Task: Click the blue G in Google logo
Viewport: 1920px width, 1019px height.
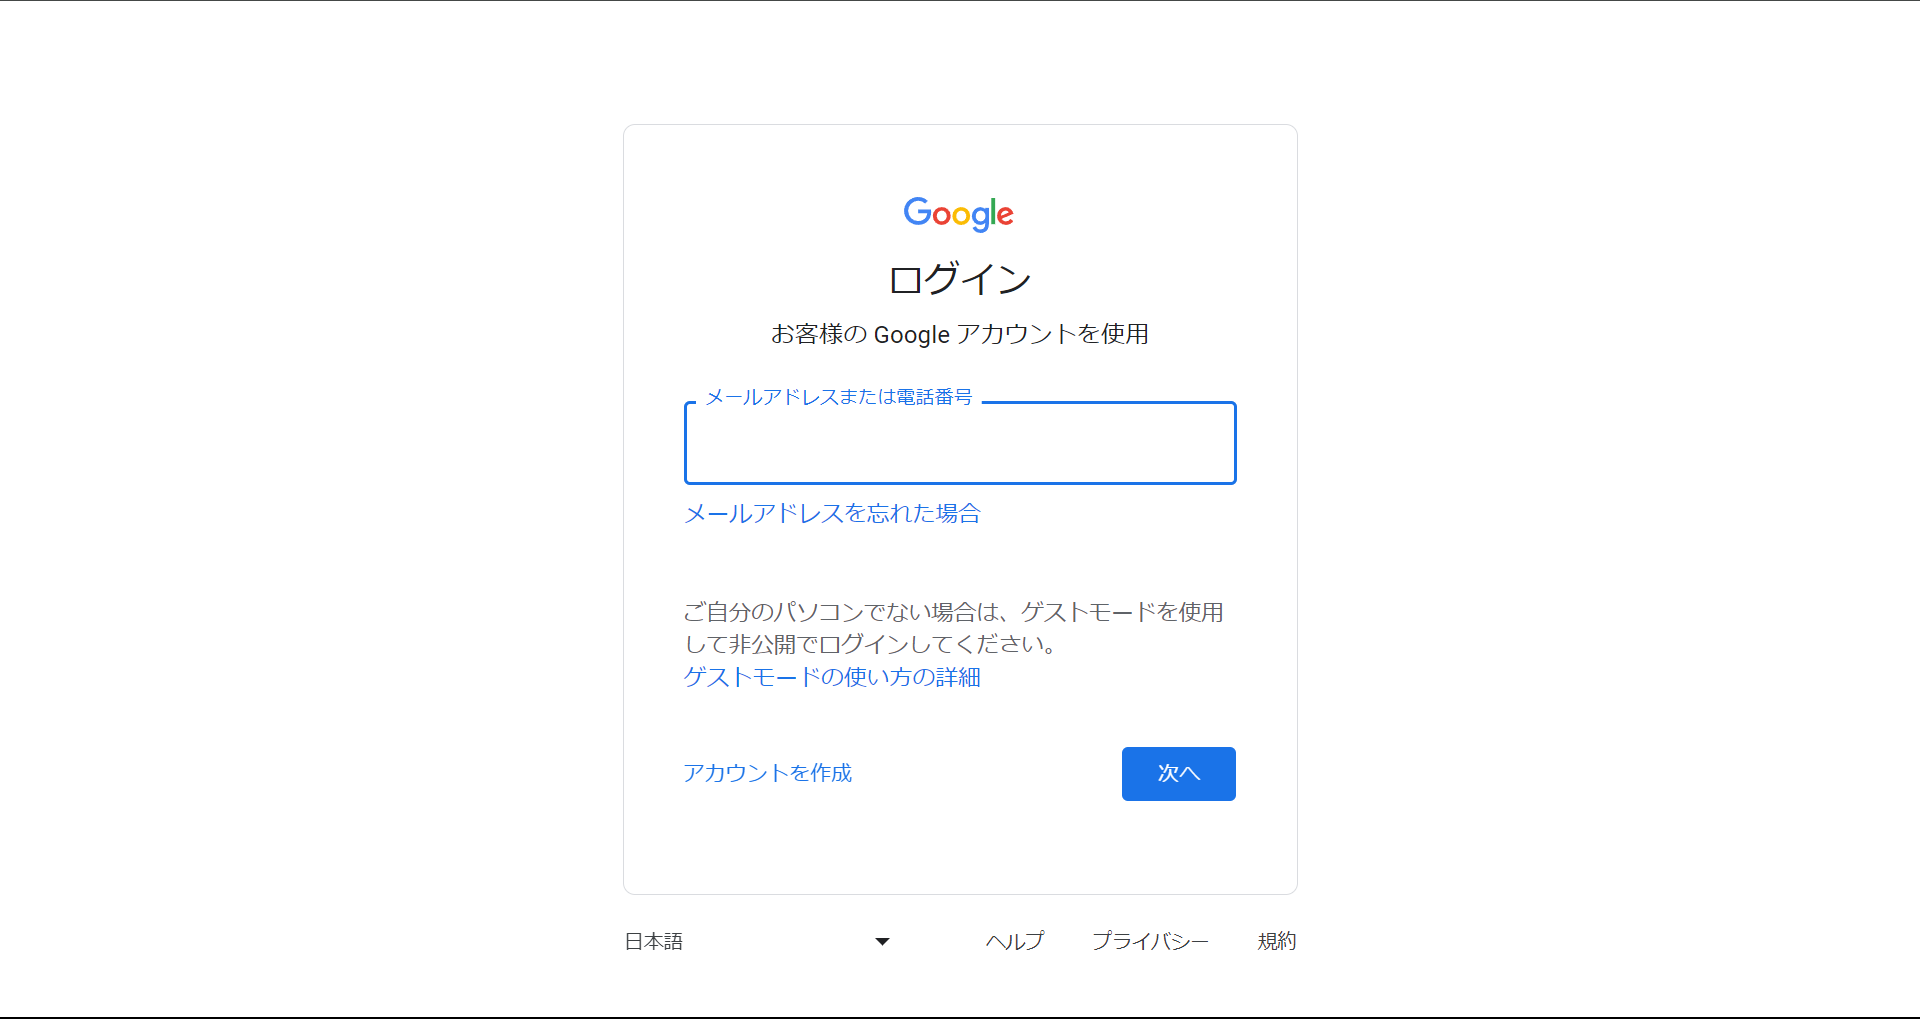Action: pyautogui.click(x=917, y=211)
